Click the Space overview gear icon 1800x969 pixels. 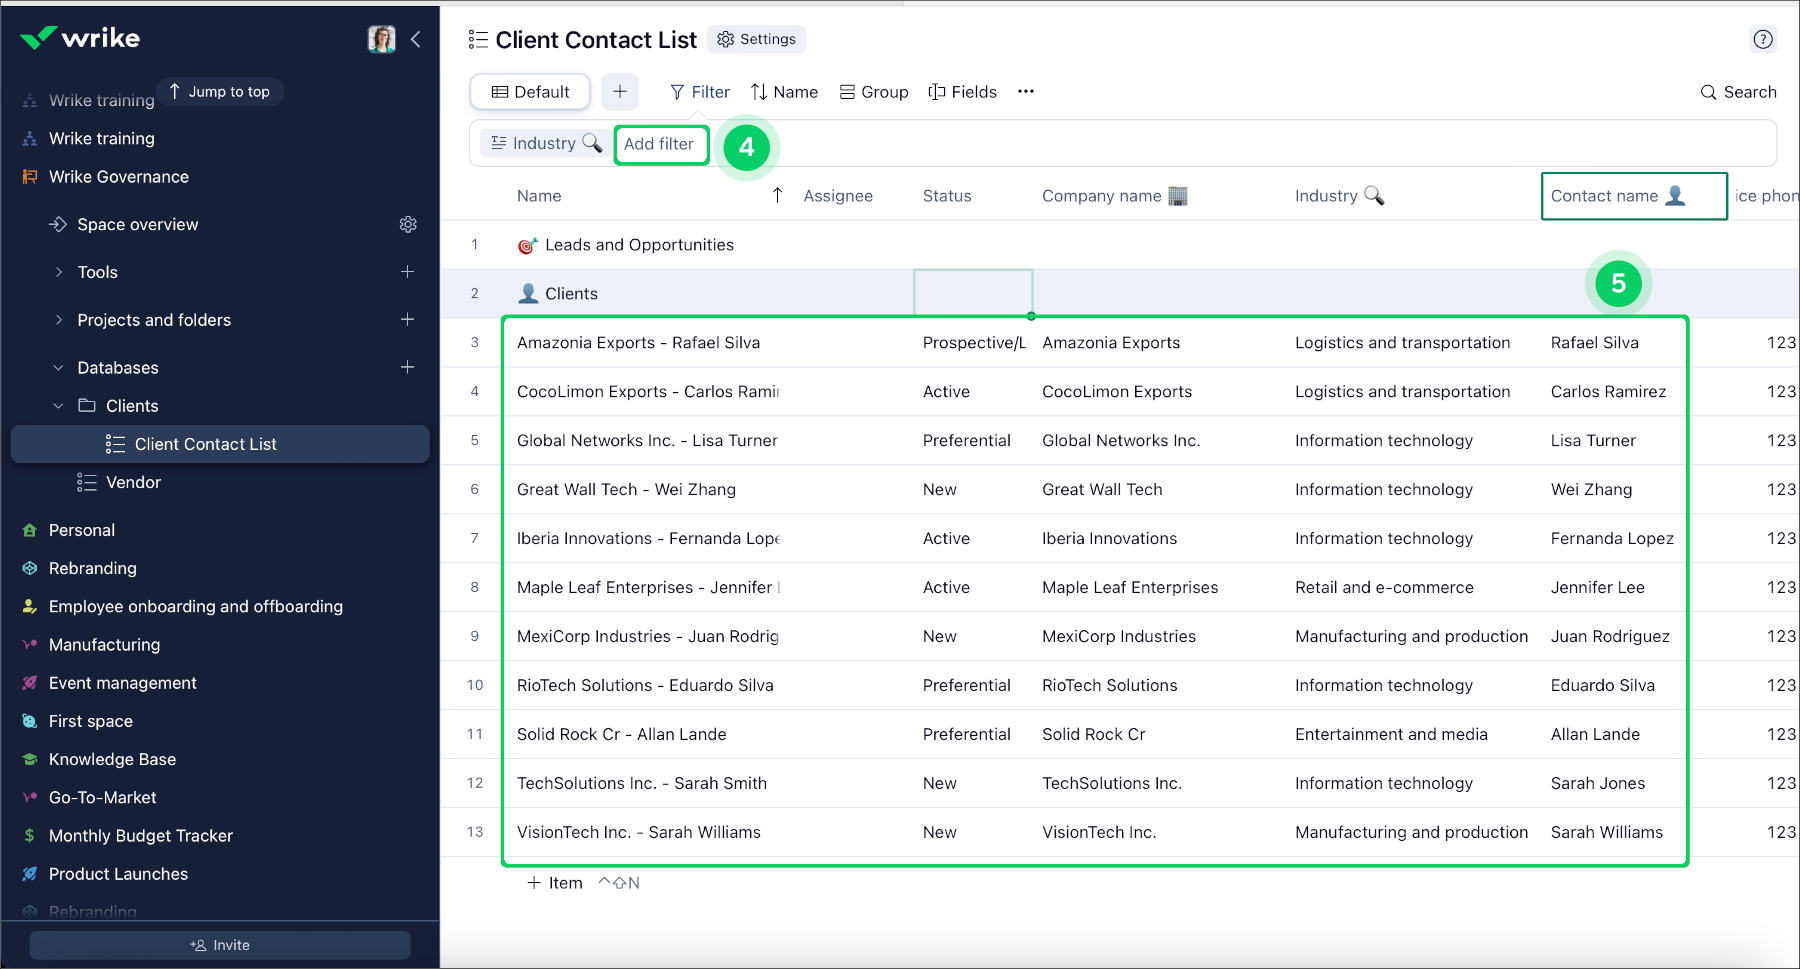coord(408,224)
